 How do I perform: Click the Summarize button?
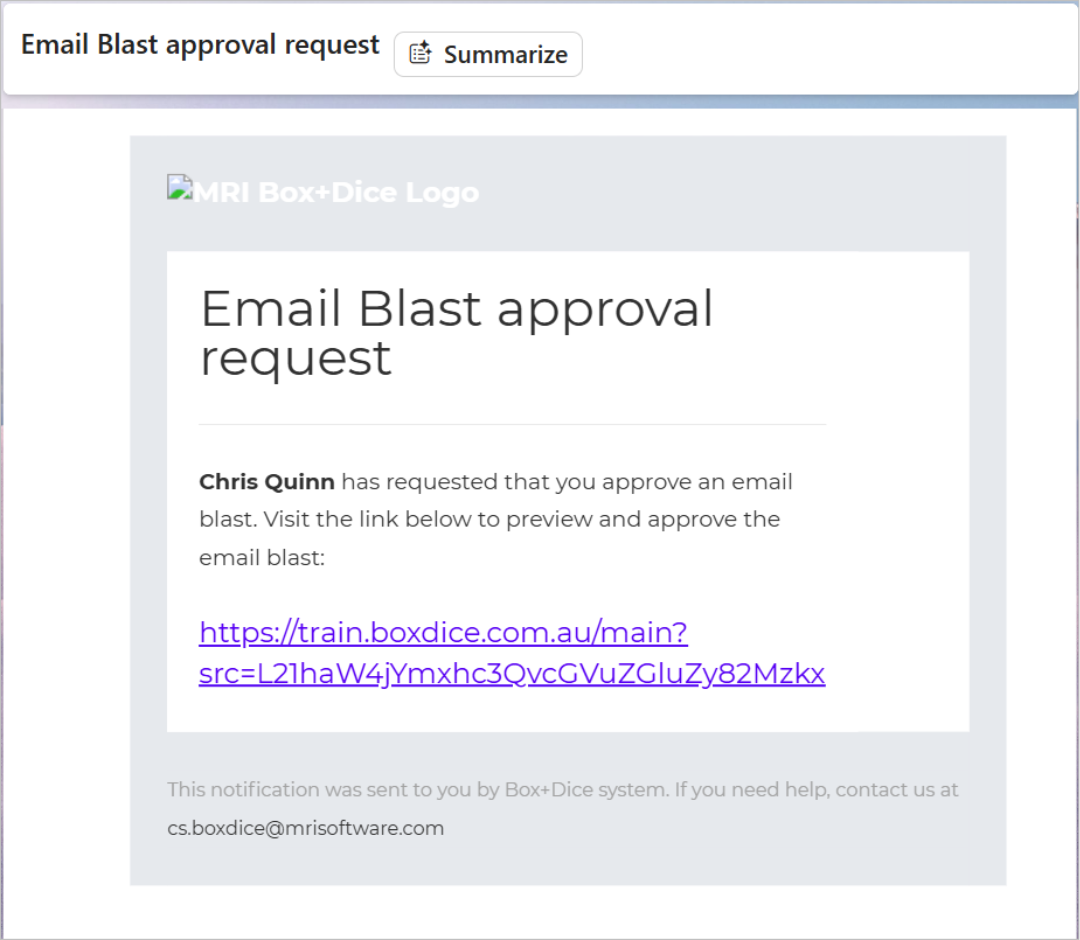pos(488,54)
